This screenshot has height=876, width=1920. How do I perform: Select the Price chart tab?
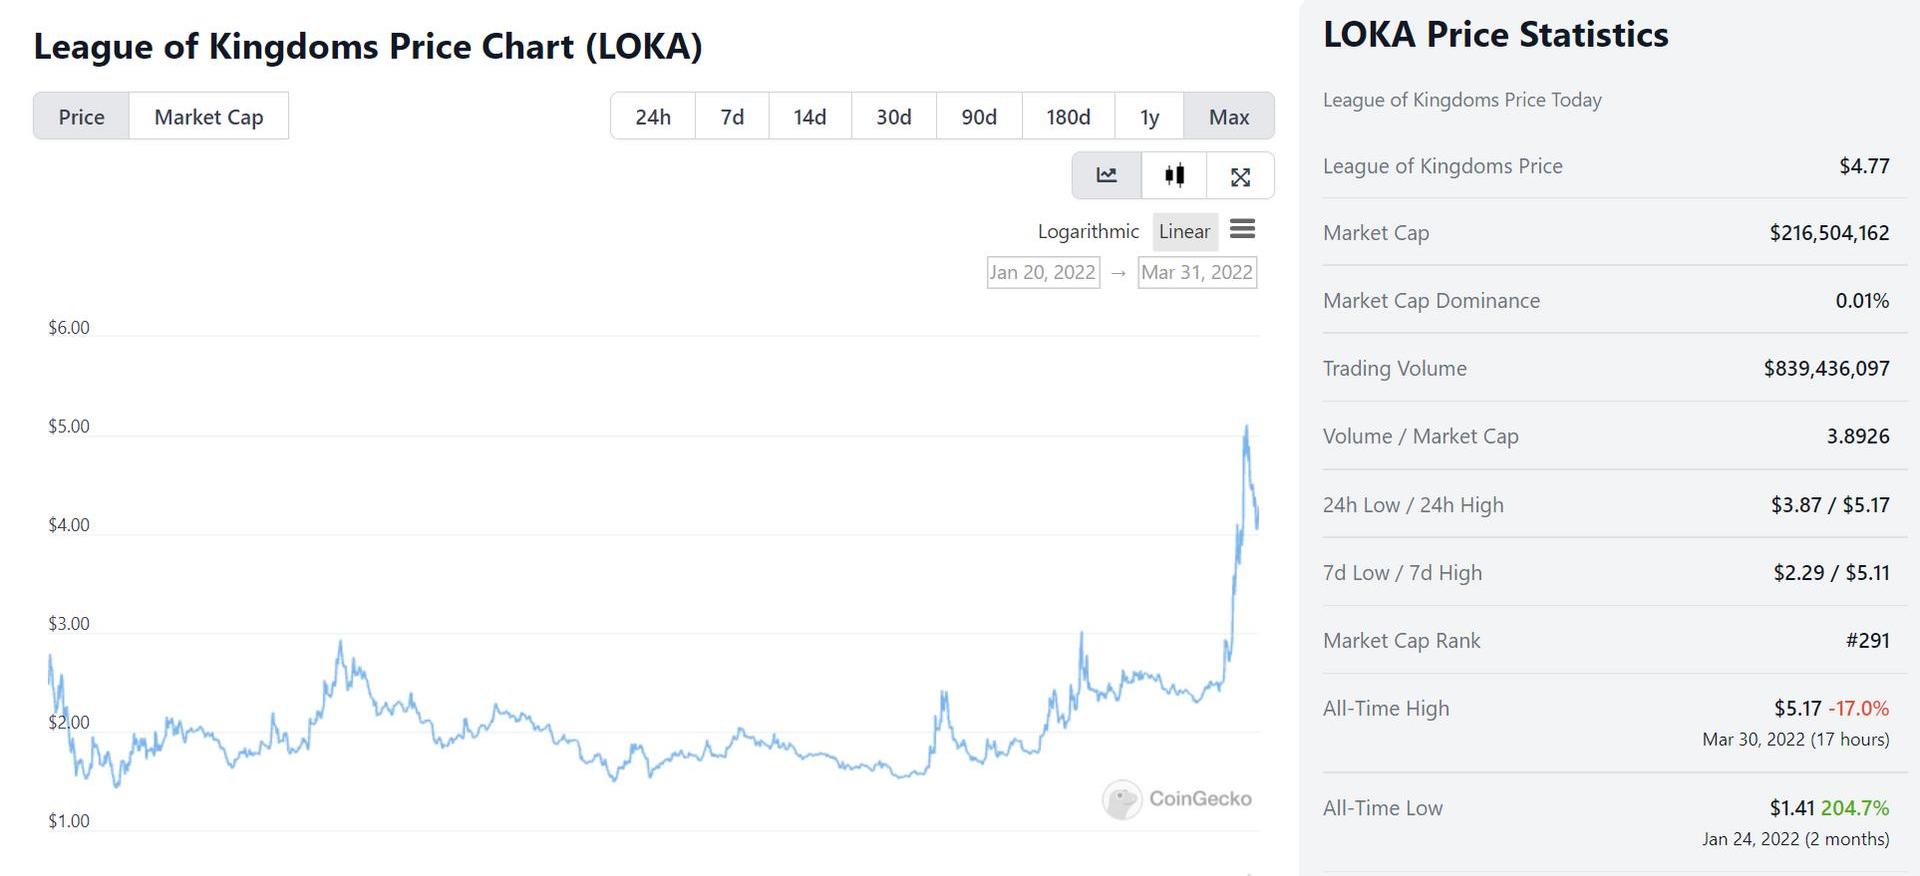[81, 117]
